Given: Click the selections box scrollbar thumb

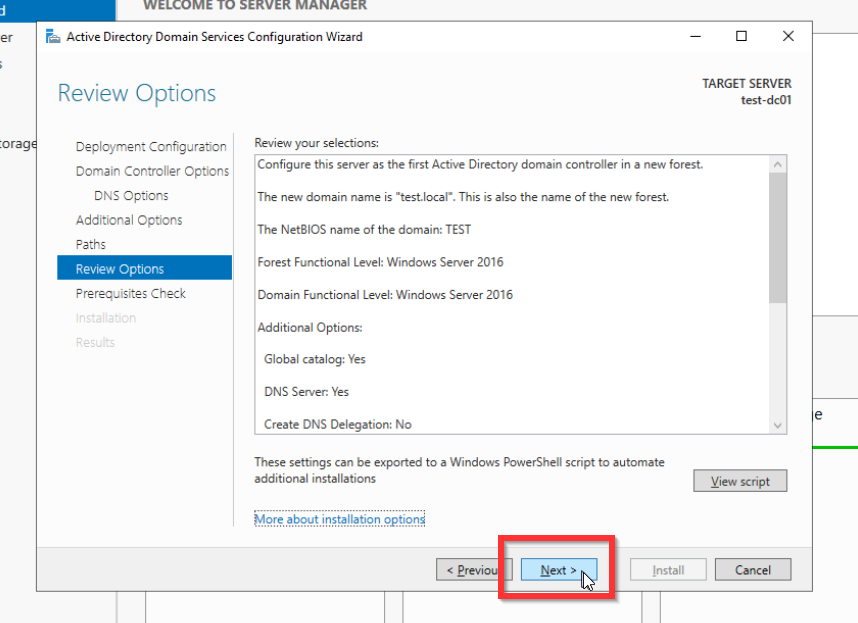Looking at the screenshot, I should click(778, 238).
